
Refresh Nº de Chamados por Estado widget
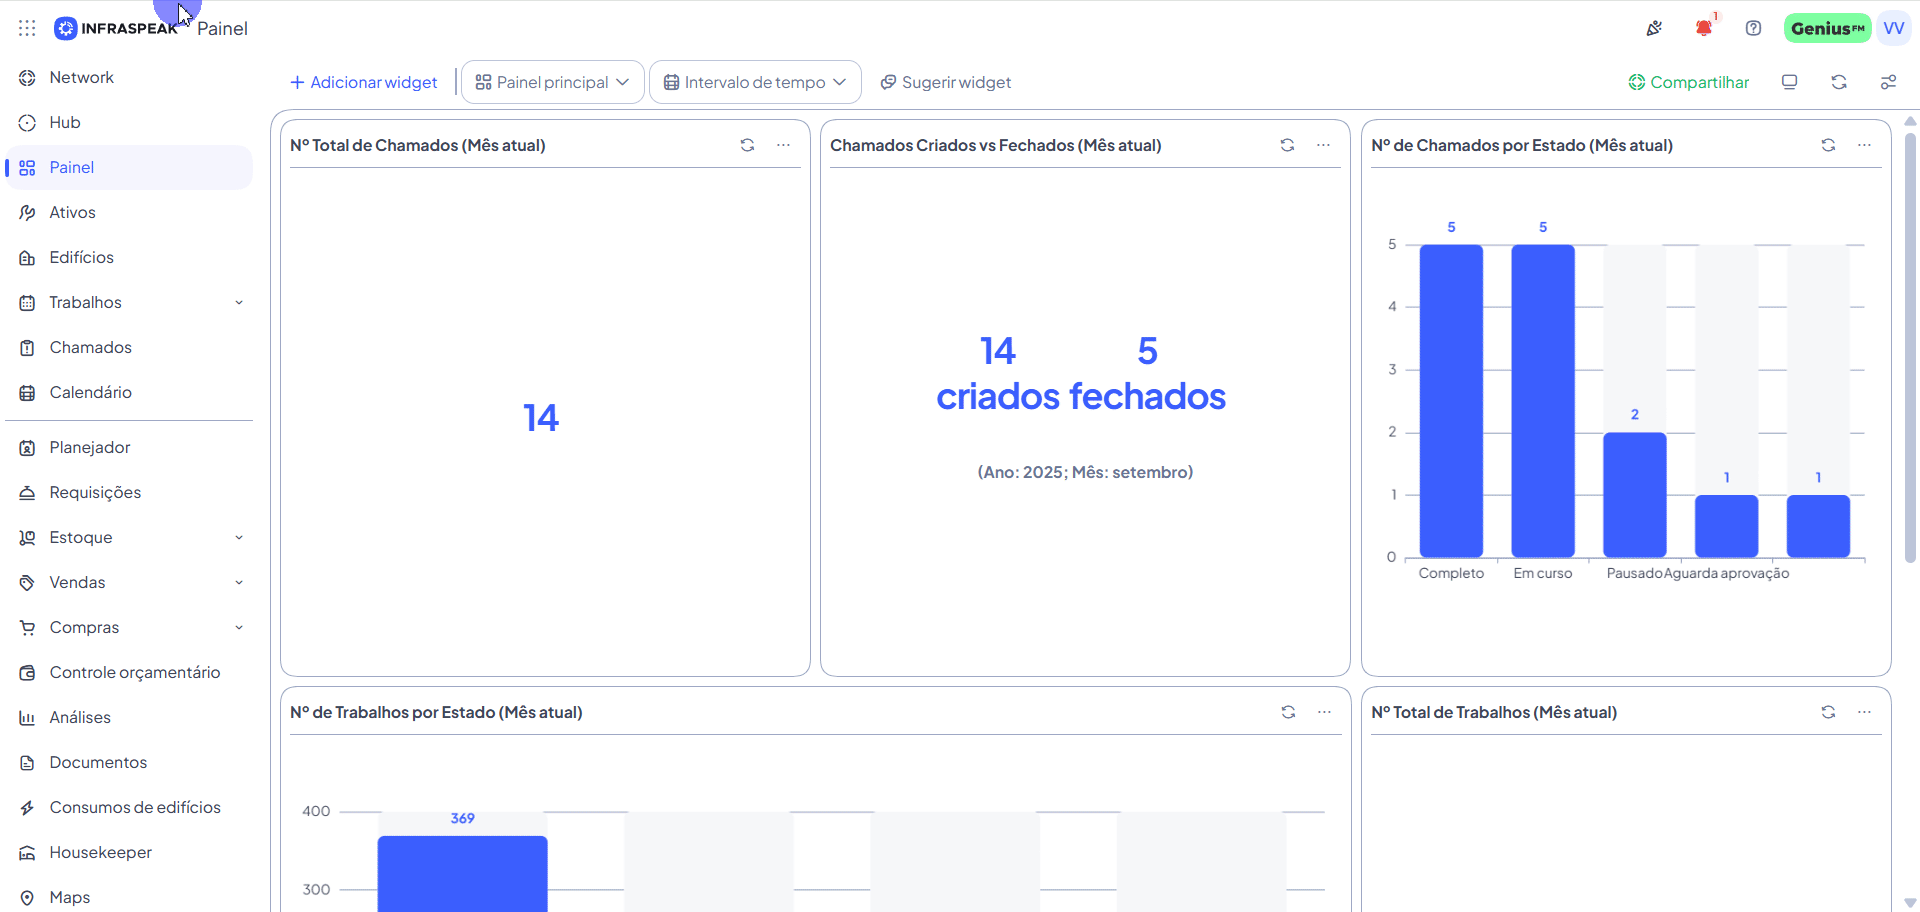(1828, 145)
